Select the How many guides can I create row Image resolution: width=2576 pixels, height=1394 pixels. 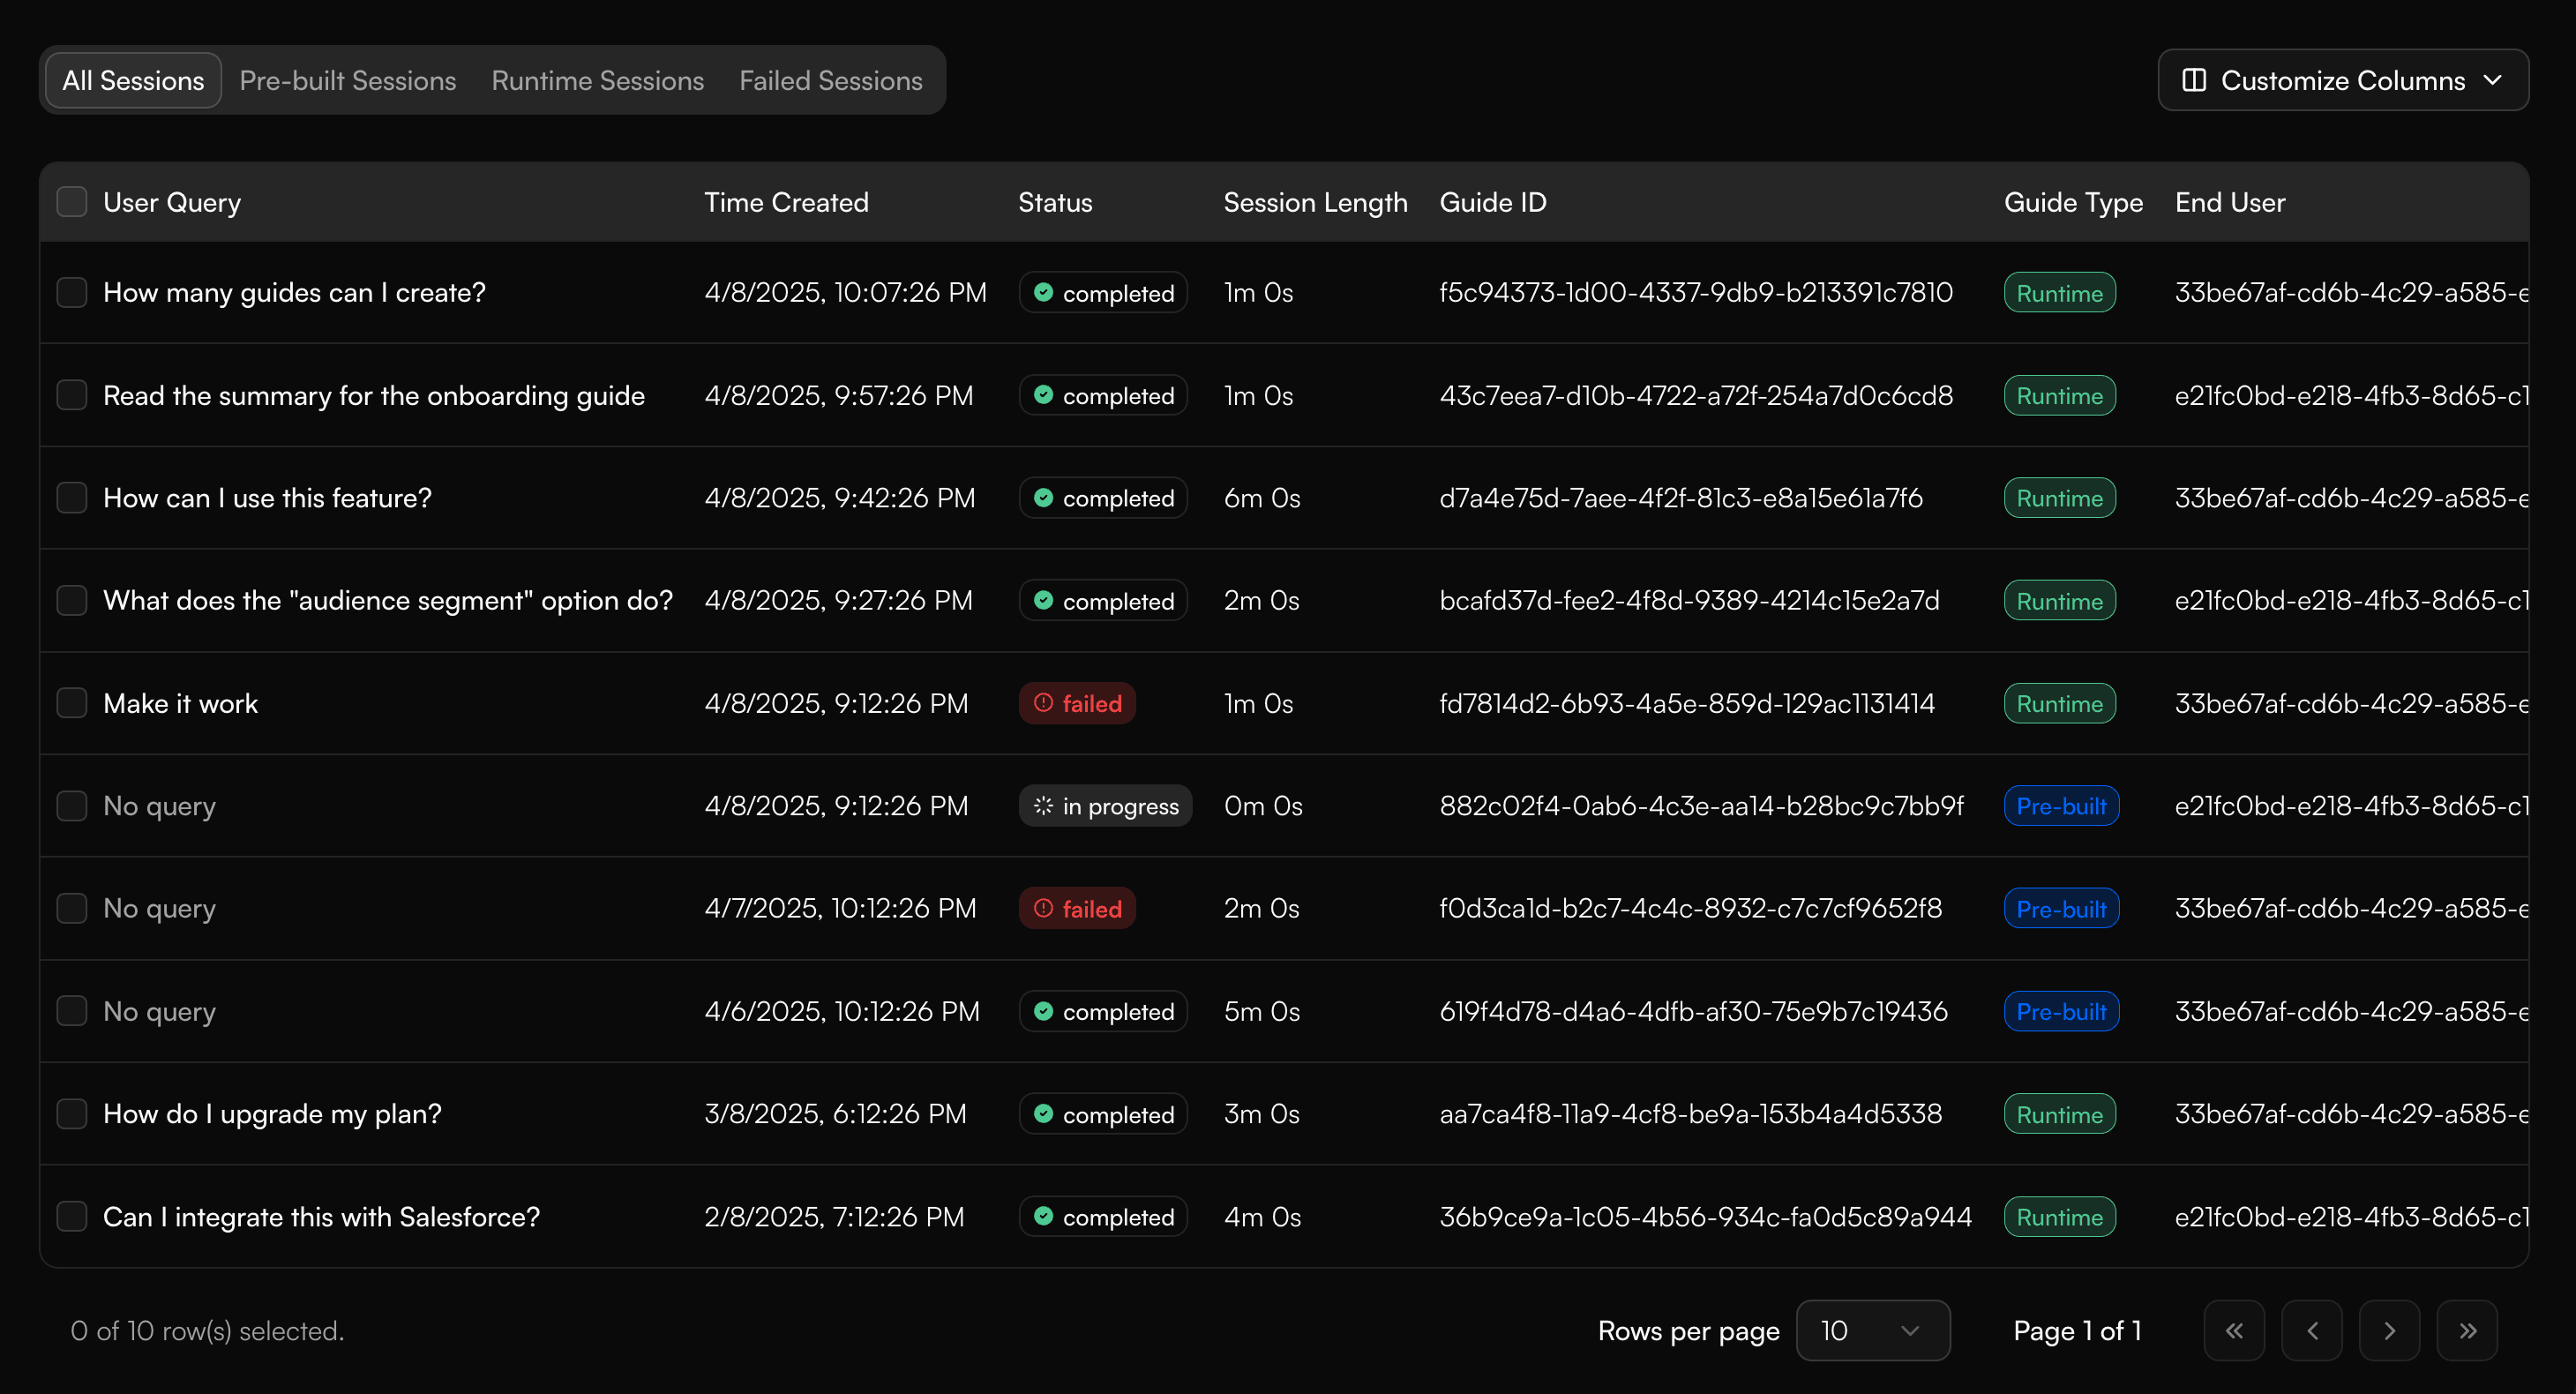tap(72, 293)
